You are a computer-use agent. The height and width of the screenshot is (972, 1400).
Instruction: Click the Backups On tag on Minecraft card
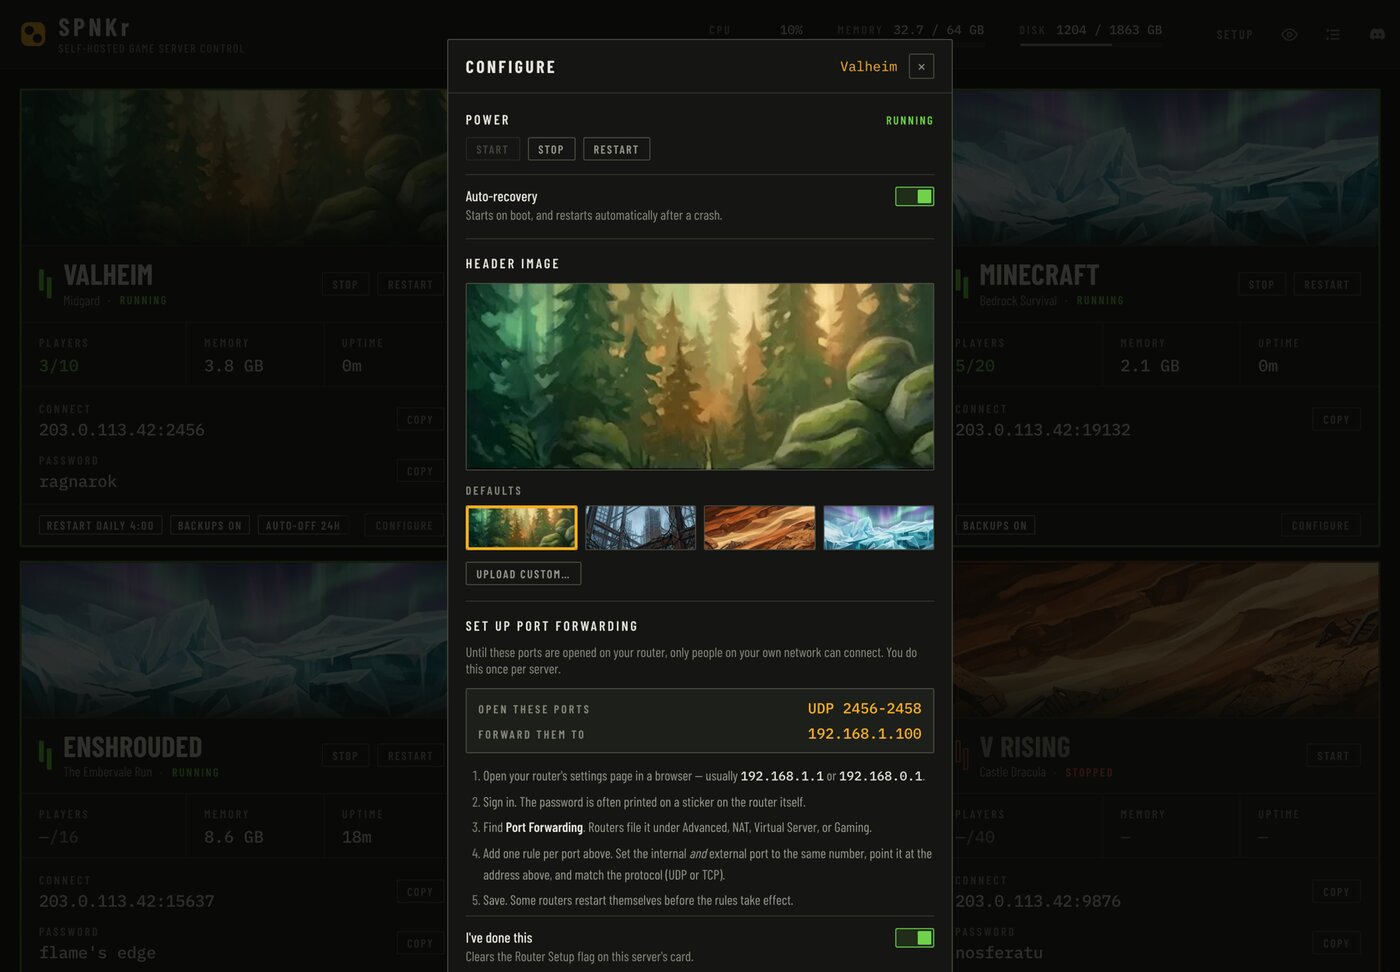994,526
